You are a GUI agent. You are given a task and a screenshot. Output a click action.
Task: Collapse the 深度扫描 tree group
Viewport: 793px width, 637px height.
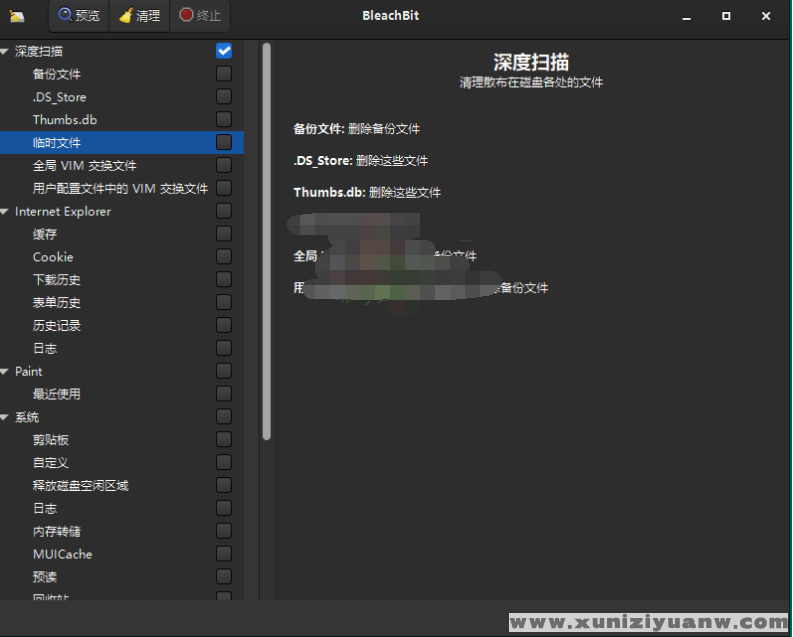[x=5, y=51]
